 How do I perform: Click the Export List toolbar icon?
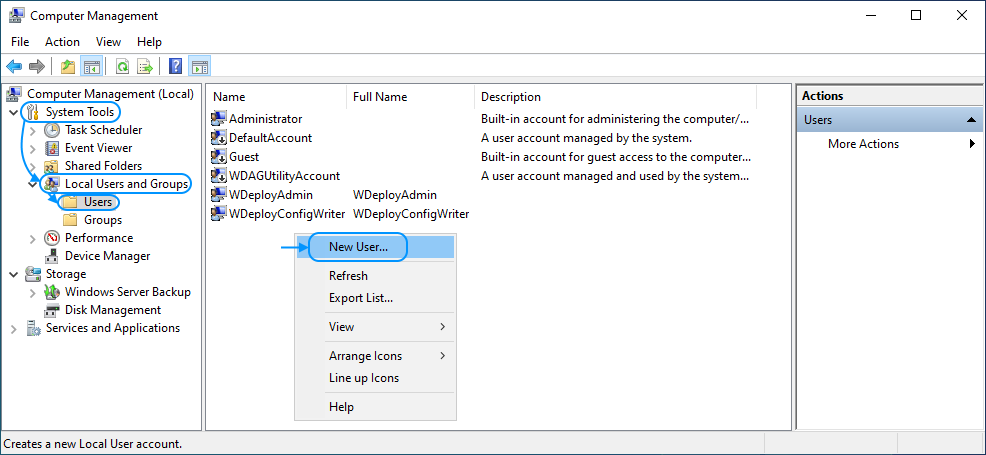pyautogui.click(x=145, y=66)
